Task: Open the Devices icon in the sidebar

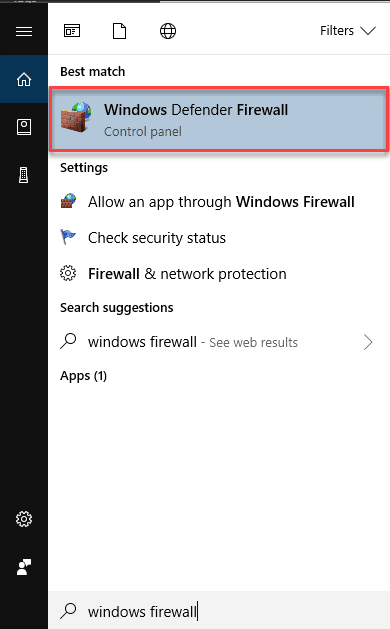Action: (24, 175)
